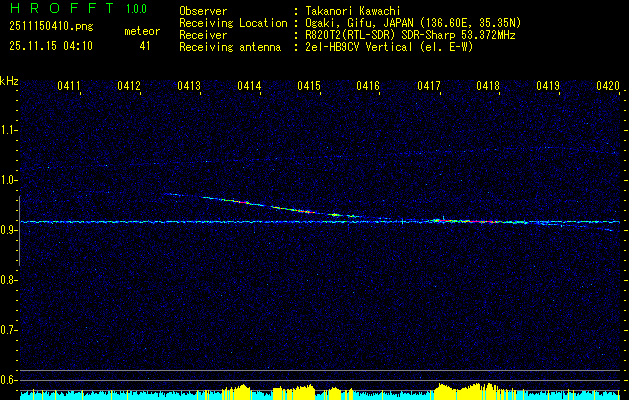The height and width of the screenshot is (400, 629).
Task: Select the 0413 time marker
Action: [x=188, y=87]
